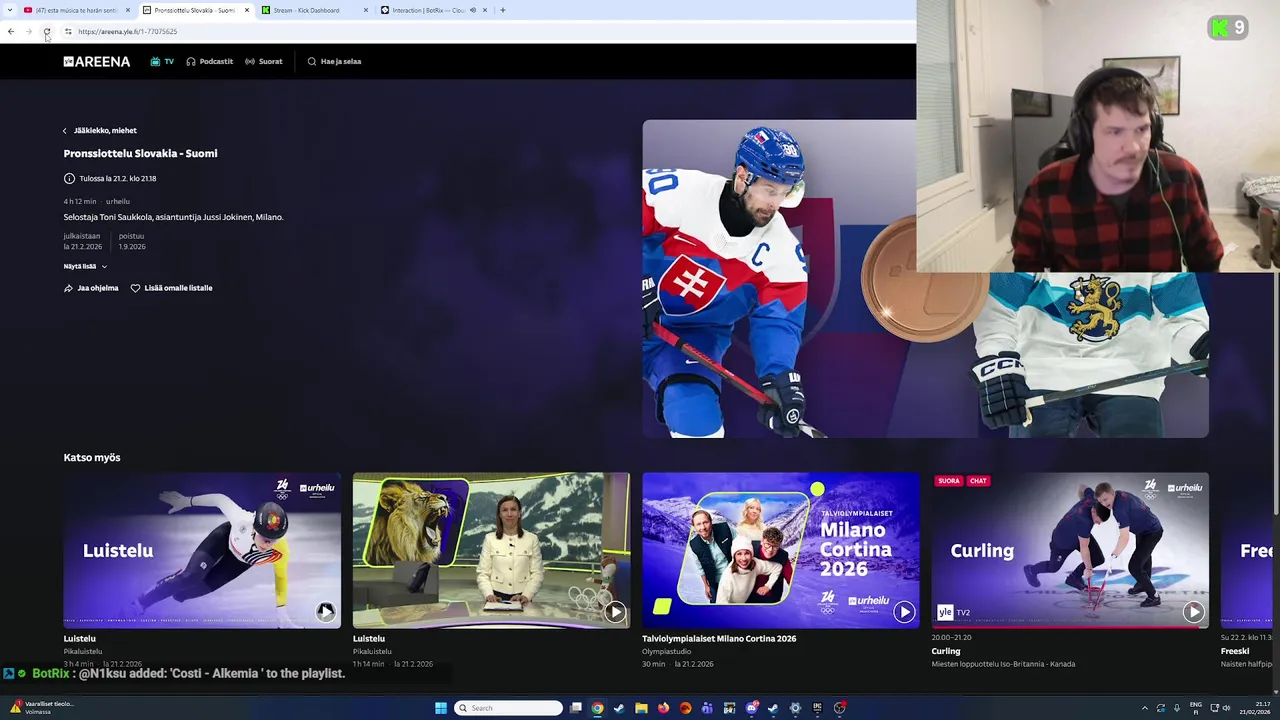Click the browser back arrow
This screenshot has width=1280, height=720.
pyautogui.click(x=11, y=31)
